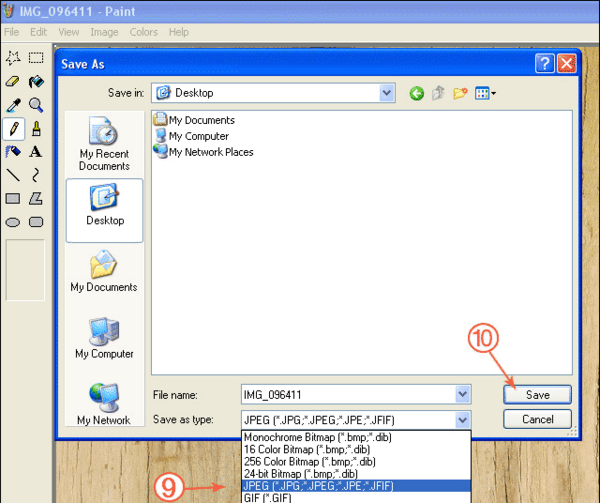This screenshot has height=503, width=600.
Task: Open the View menu in Paint
Action: (69, 32)
